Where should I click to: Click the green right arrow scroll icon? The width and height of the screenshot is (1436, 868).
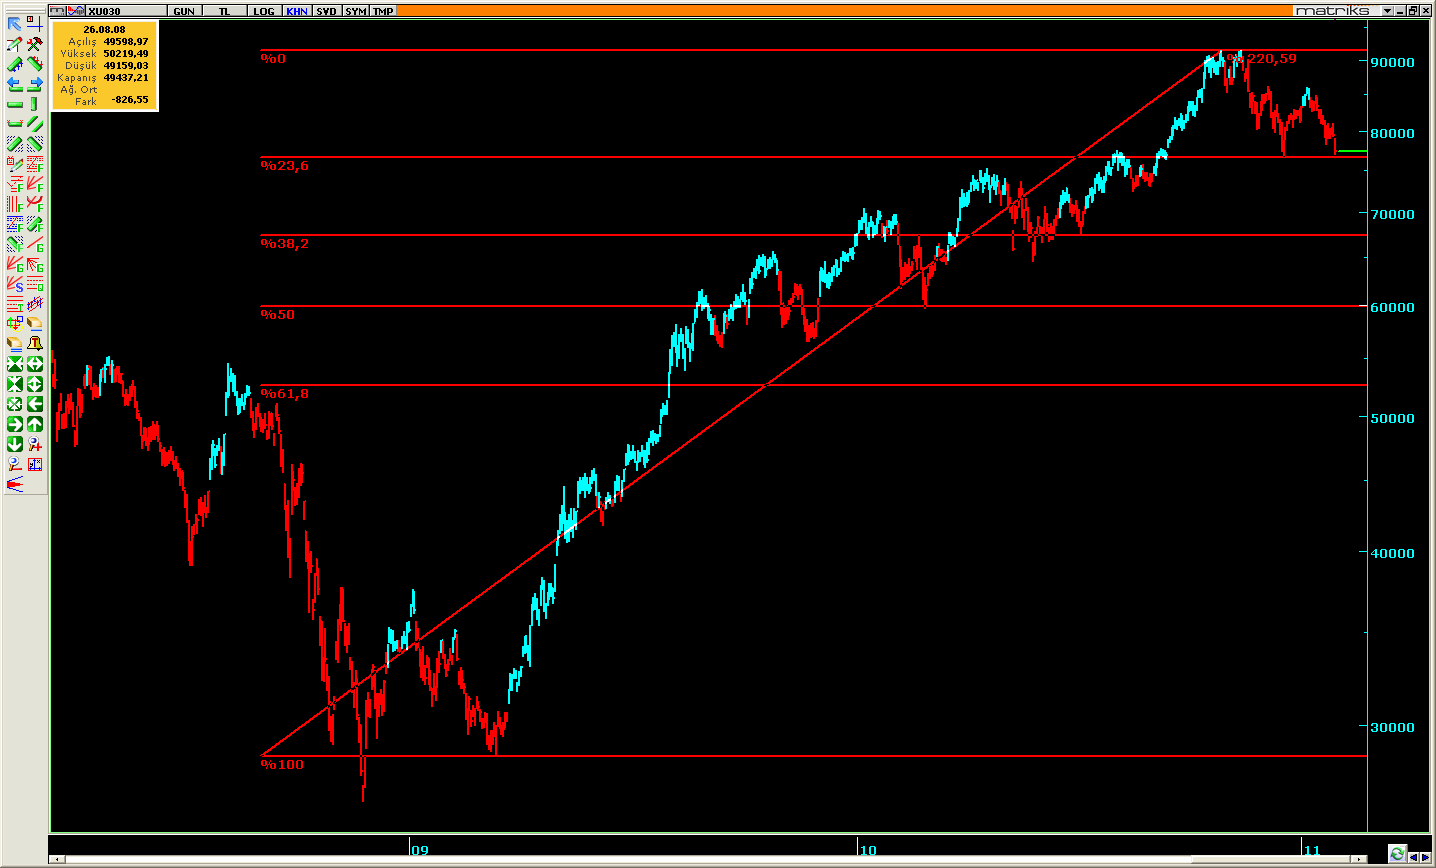pyautogui.click(x=14, y=424)
